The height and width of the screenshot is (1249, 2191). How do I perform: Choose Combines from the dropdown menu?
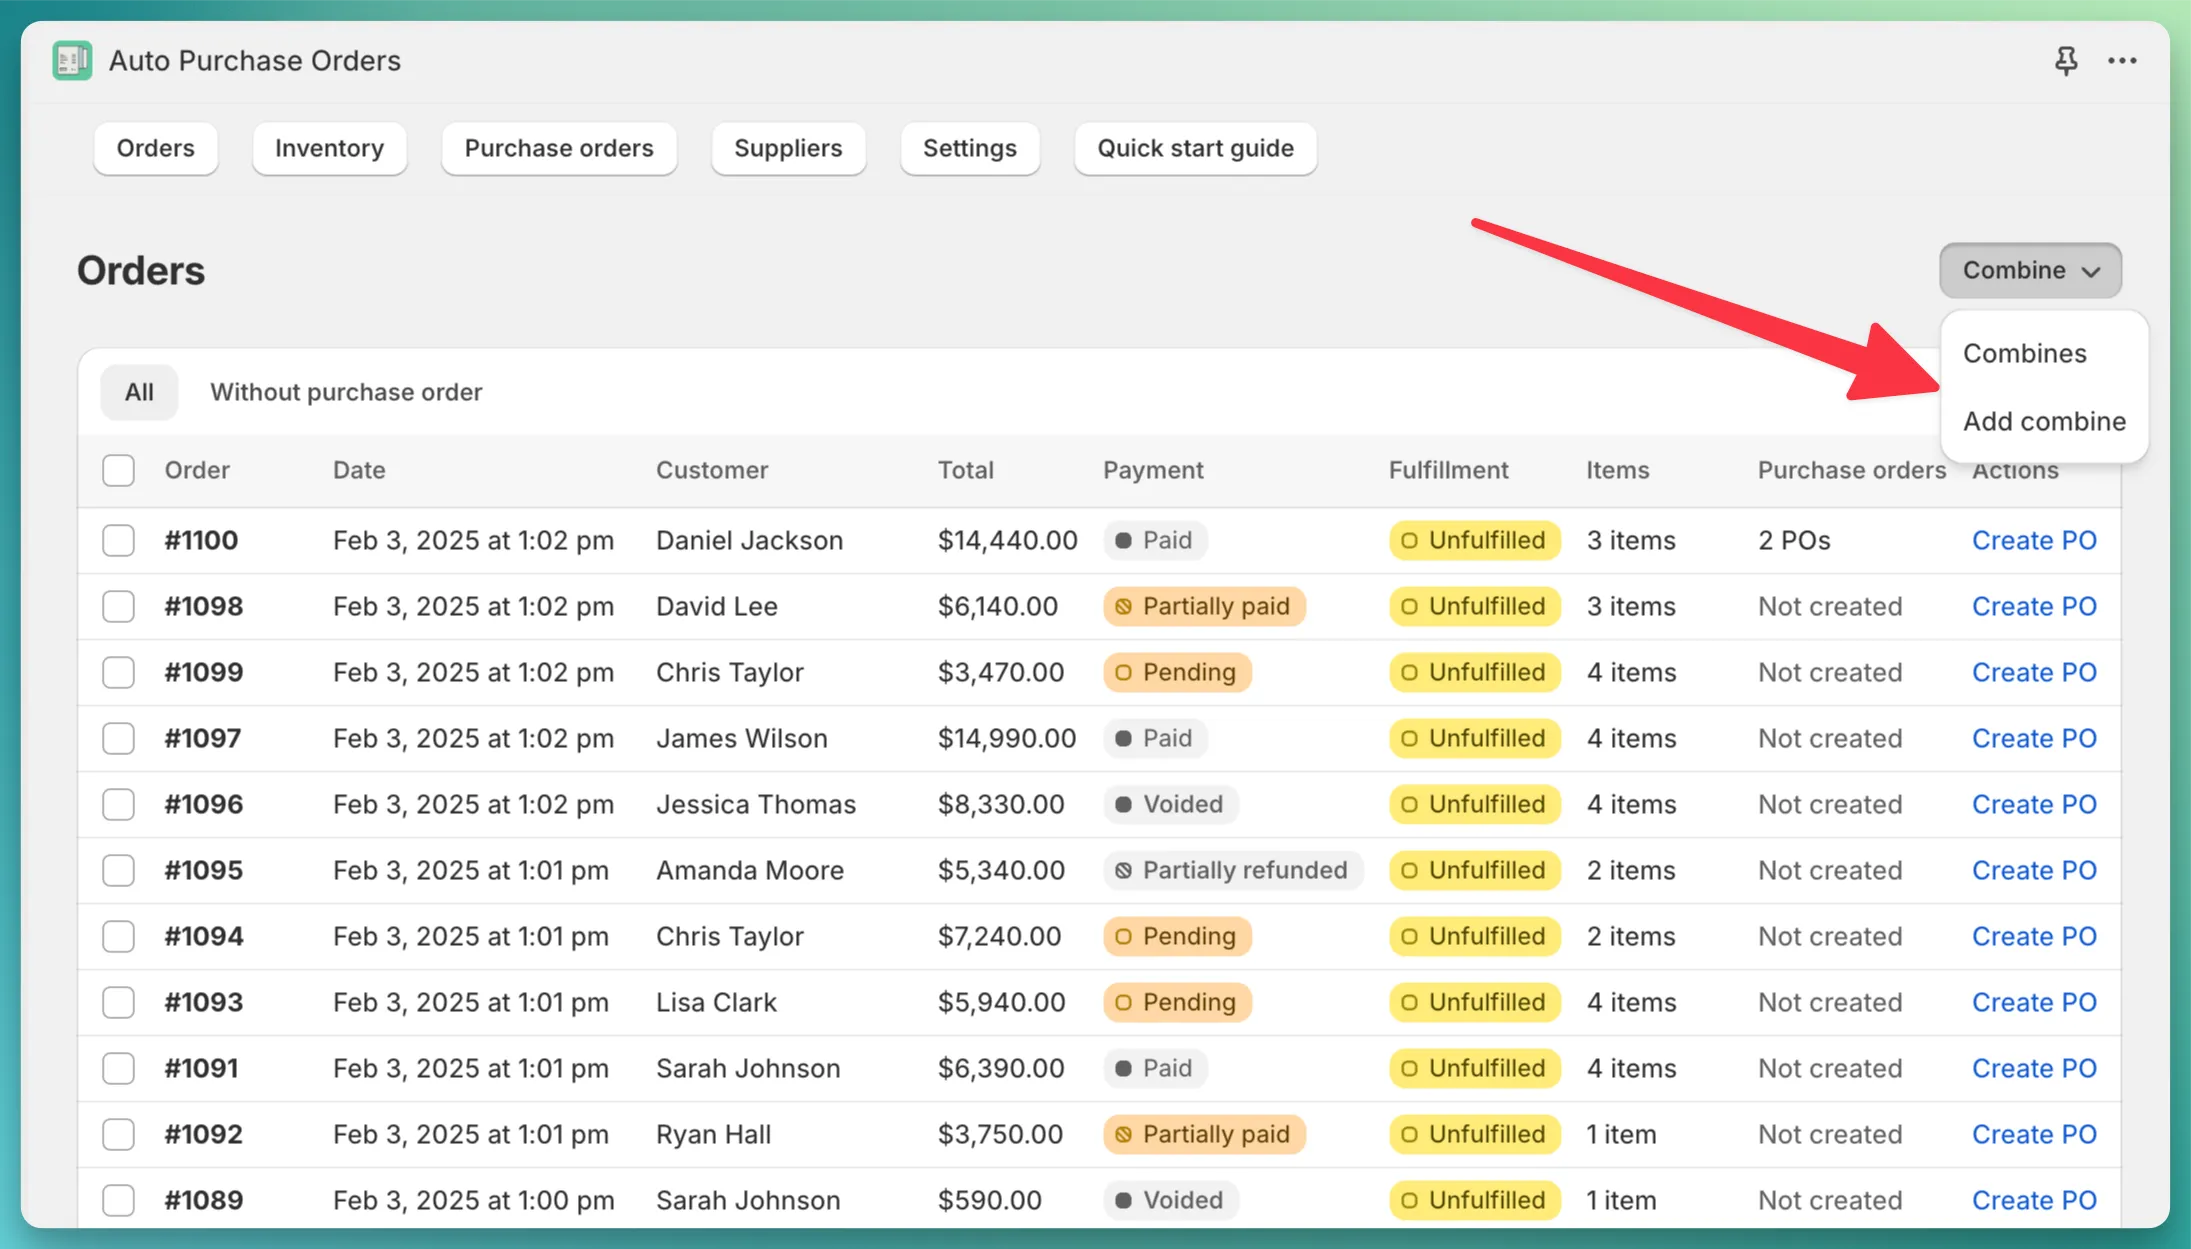pyautogui.click(x=2025, y=353)
